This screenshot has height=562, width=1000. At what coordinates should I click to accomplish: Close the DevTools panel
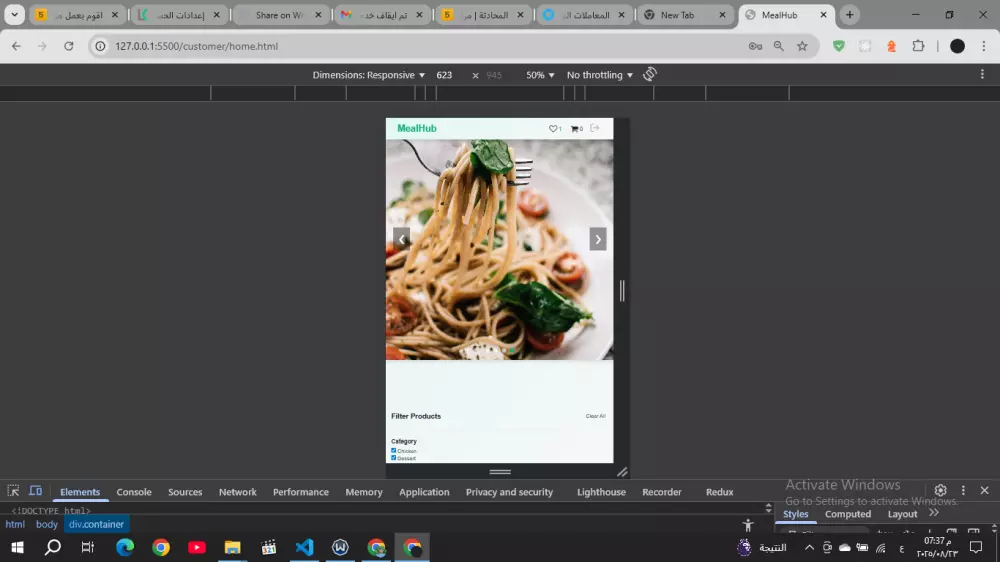(984, 490)
